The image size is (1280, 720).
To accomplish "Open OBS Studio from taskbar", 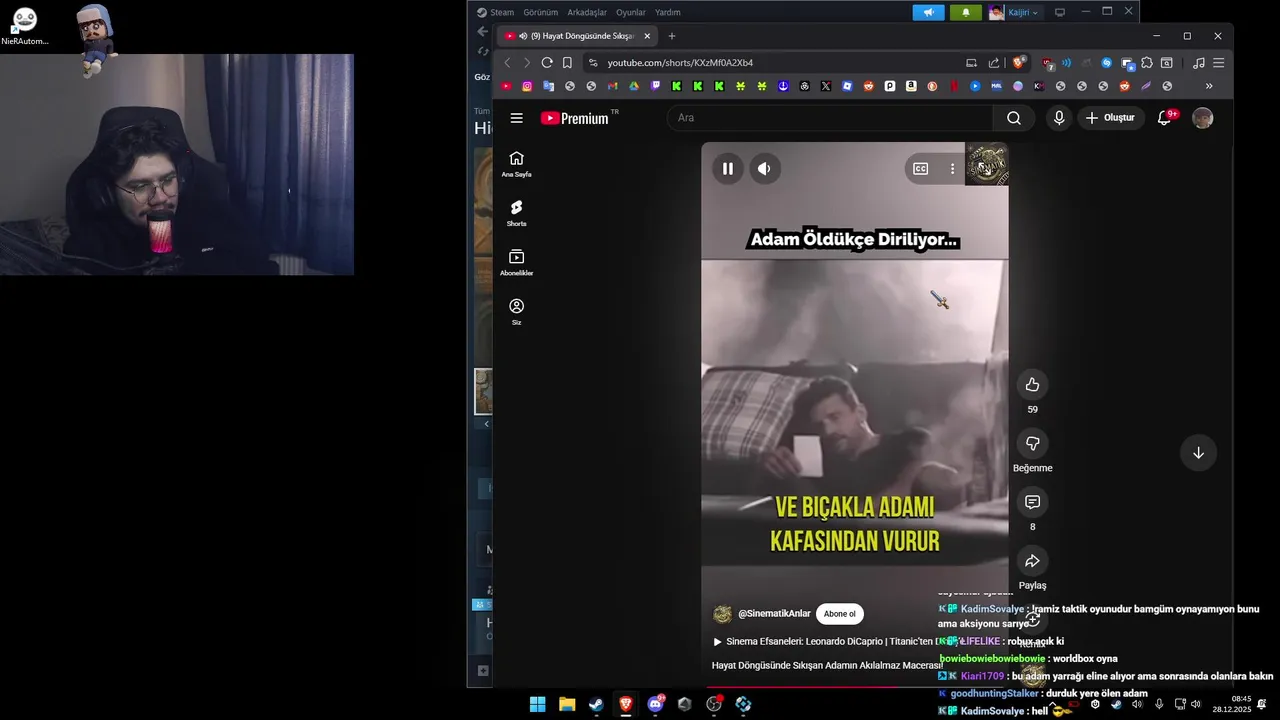I will (714, 704).
